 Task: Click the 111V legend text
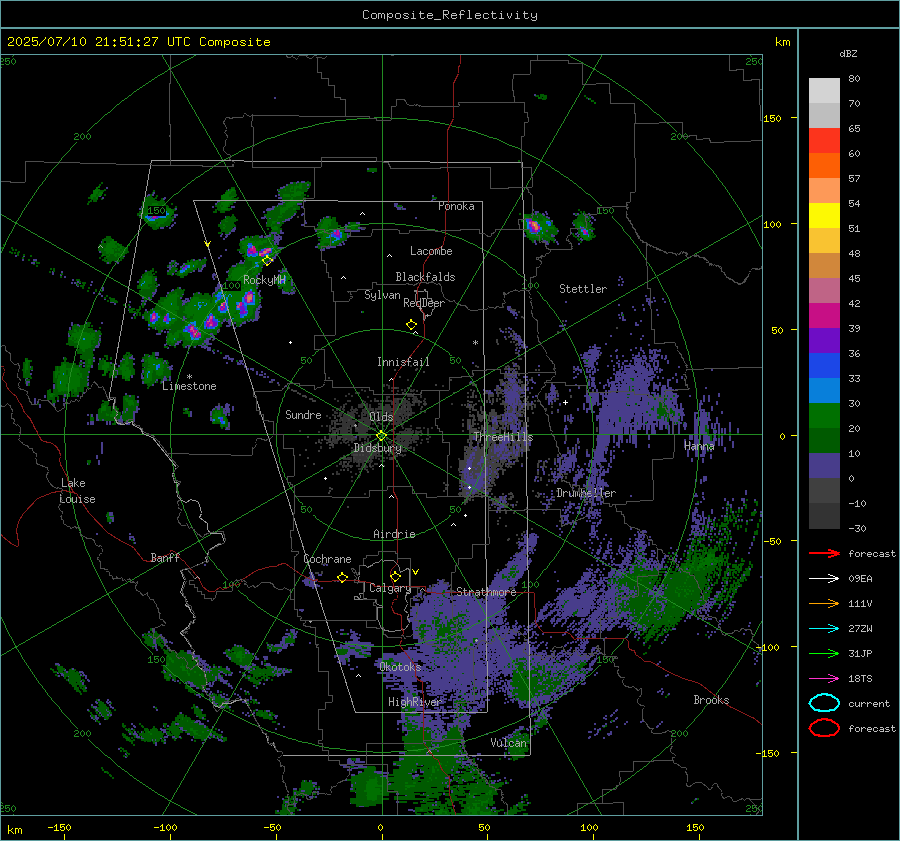point(860,603)
